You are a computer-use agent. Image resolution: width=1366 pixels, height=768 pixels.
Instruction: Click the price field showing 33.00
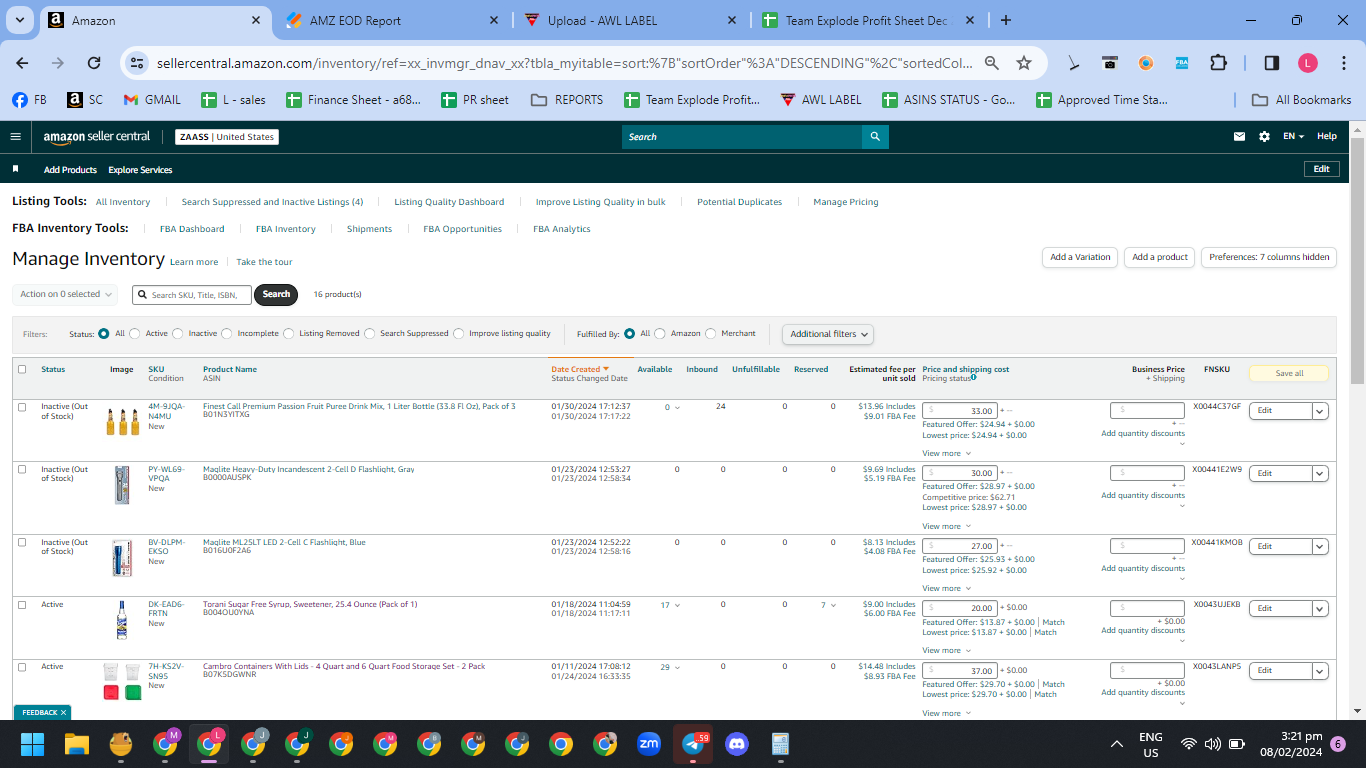(x=959, y=411)
